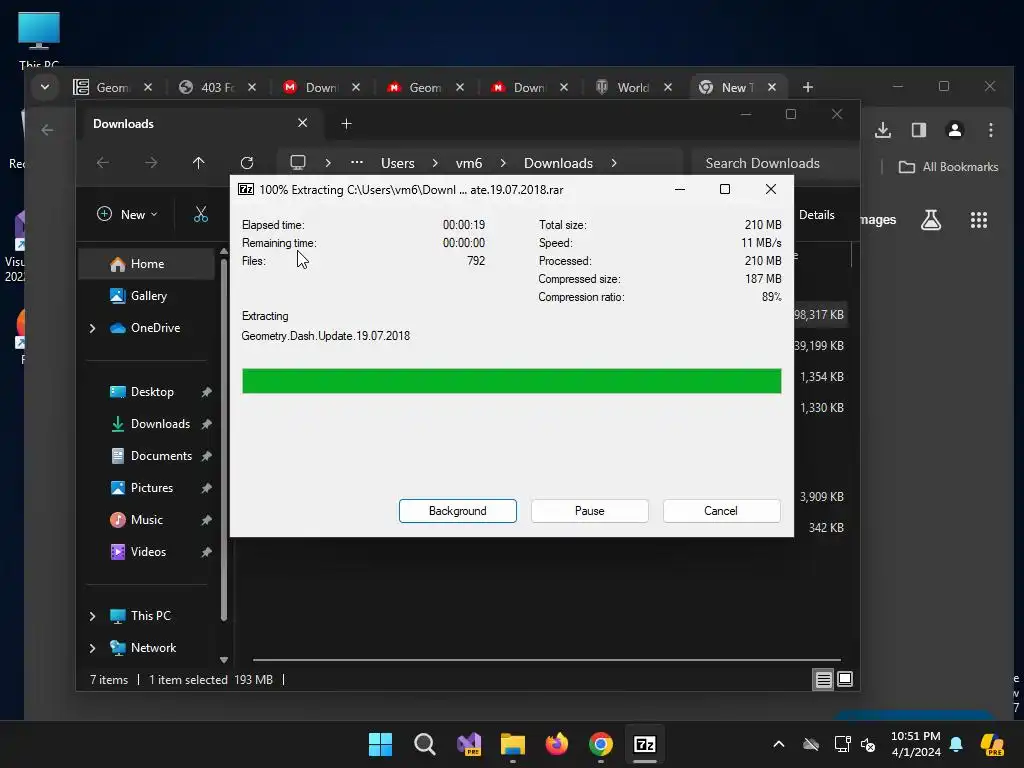
Task: Open pinned Videos folder
Action: point(148,552)
